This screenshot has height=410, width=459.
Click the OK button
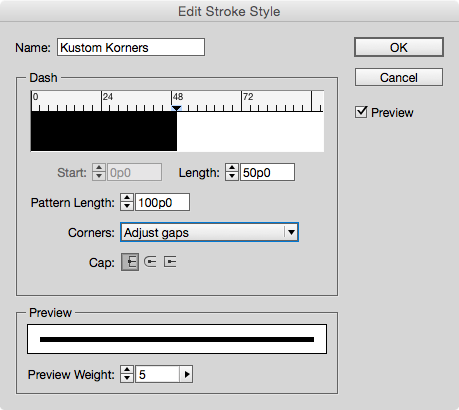(x=399, y=47)
